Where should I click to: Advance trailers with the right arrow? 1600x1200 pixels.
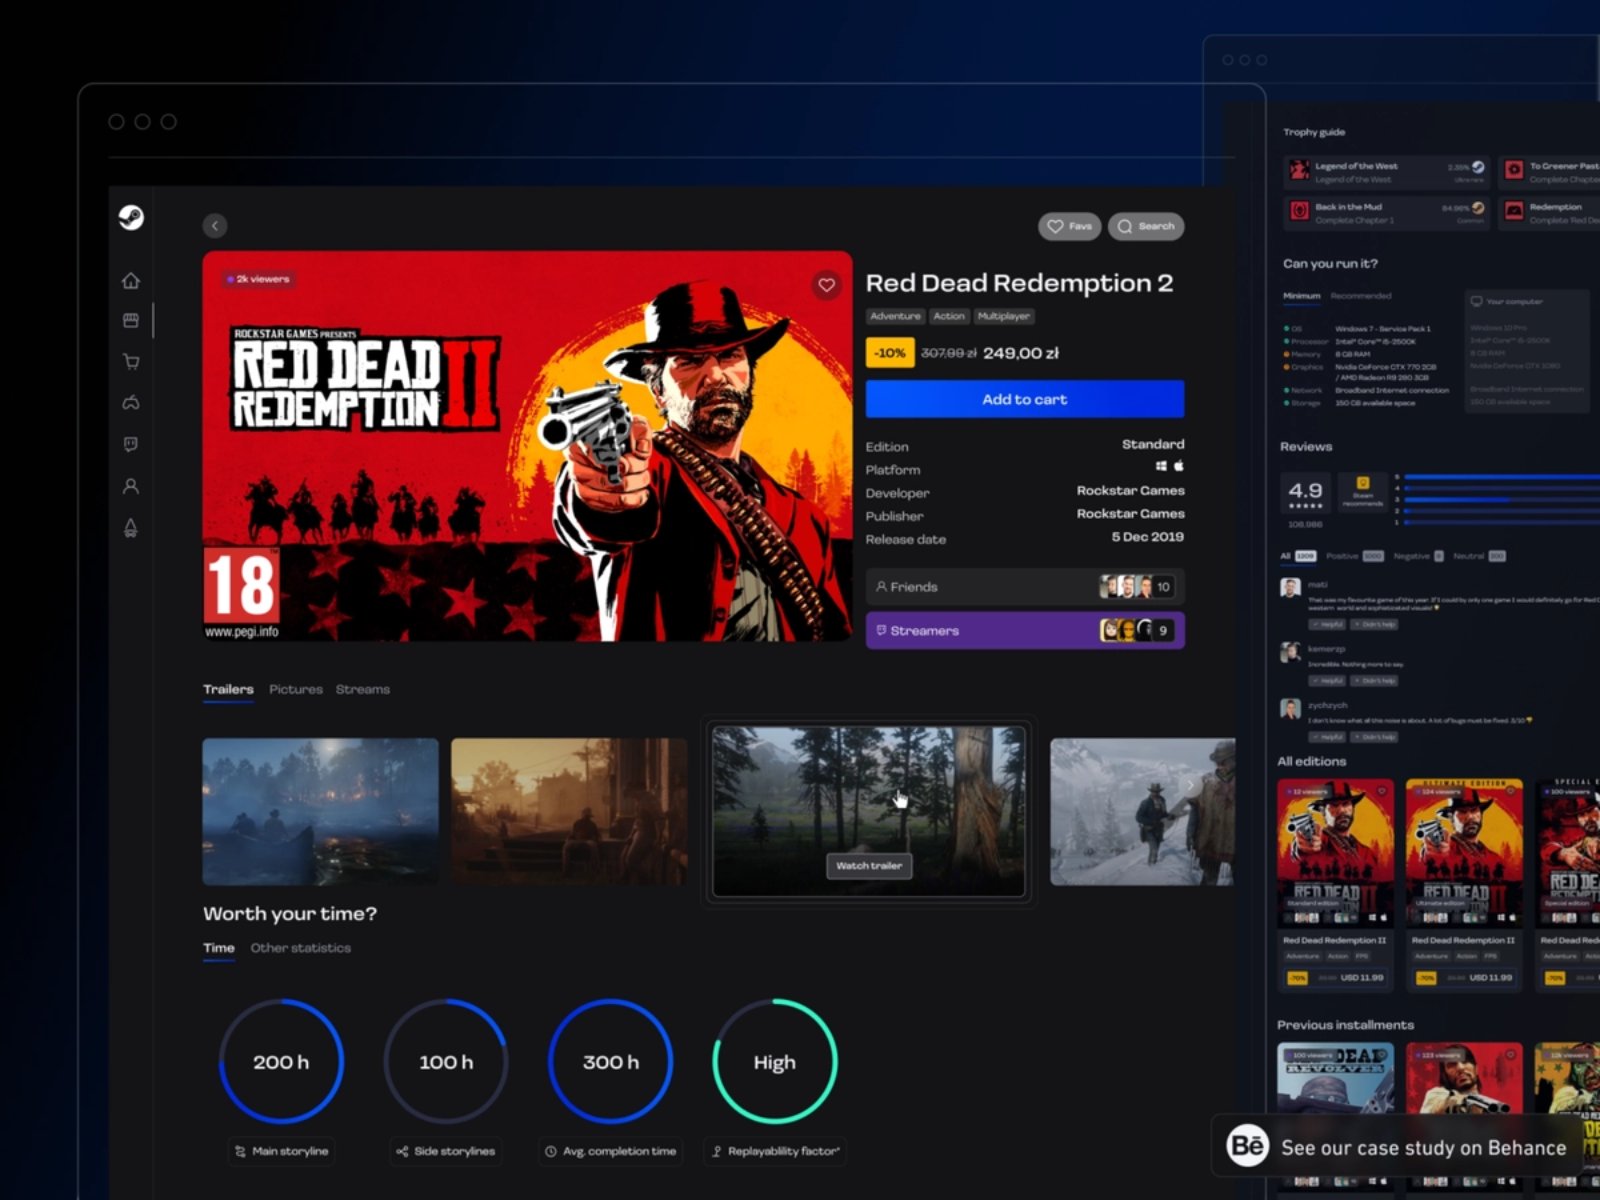tap(1190, 786)
